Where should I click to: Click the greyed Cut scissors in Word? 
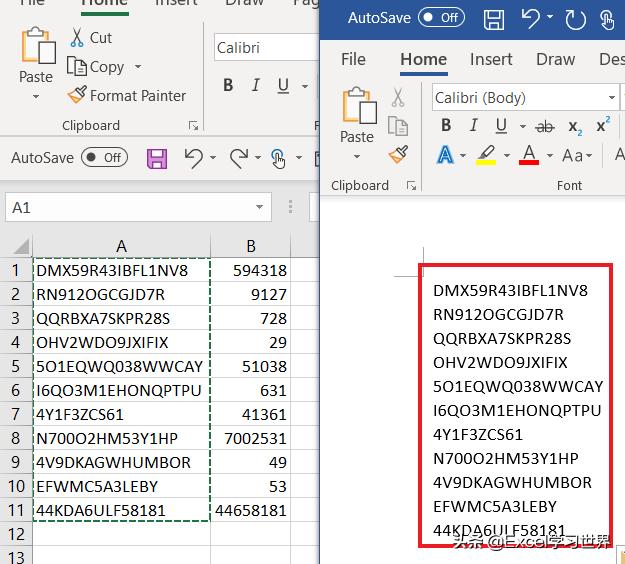pyautogui.click(x=398, y=98)
